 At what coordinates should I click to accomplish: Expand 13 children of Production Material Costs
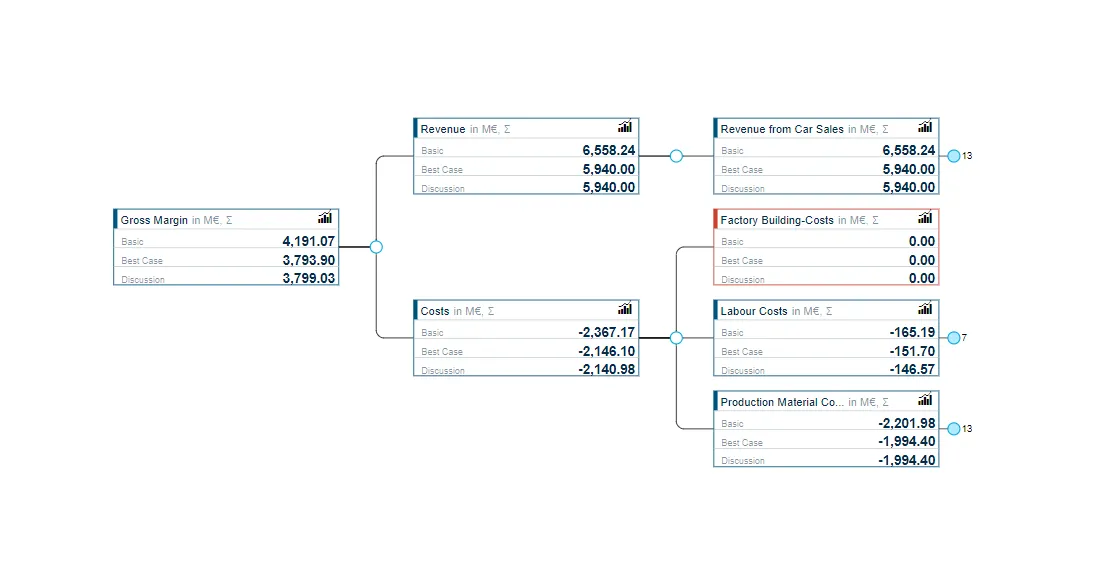954,429
